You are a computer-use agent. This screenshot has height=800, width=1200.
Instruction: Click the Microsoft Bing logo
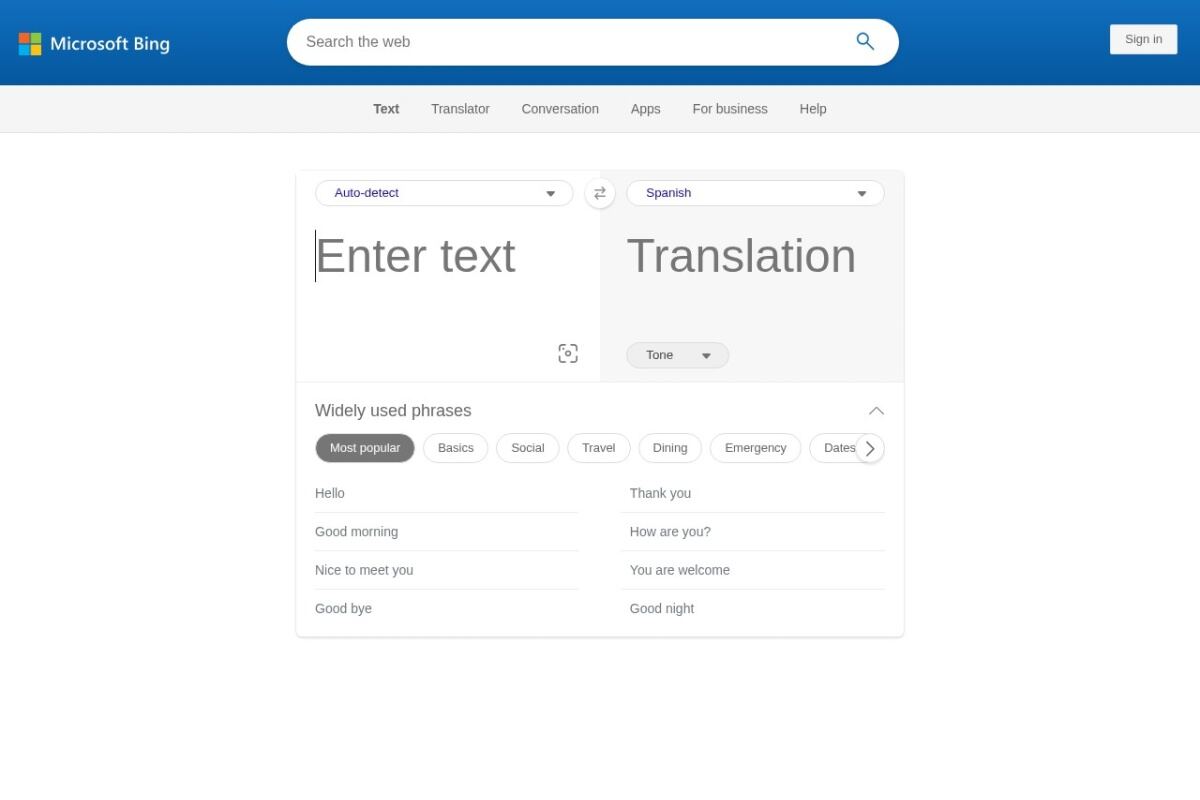94,43
